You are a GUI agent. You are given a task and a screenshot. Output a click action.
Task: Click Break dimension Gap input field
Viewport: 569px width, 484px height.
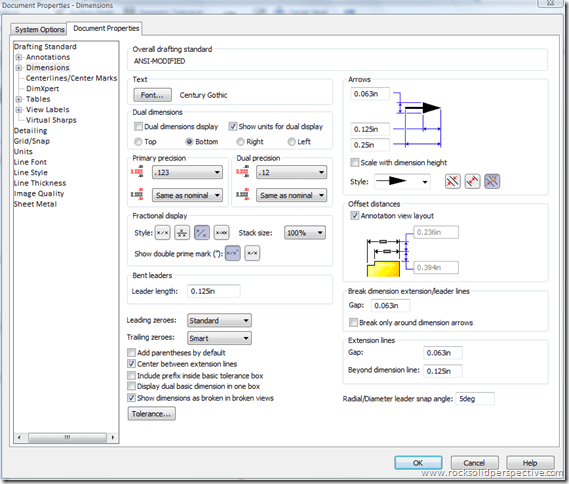(x=390, y=305)
